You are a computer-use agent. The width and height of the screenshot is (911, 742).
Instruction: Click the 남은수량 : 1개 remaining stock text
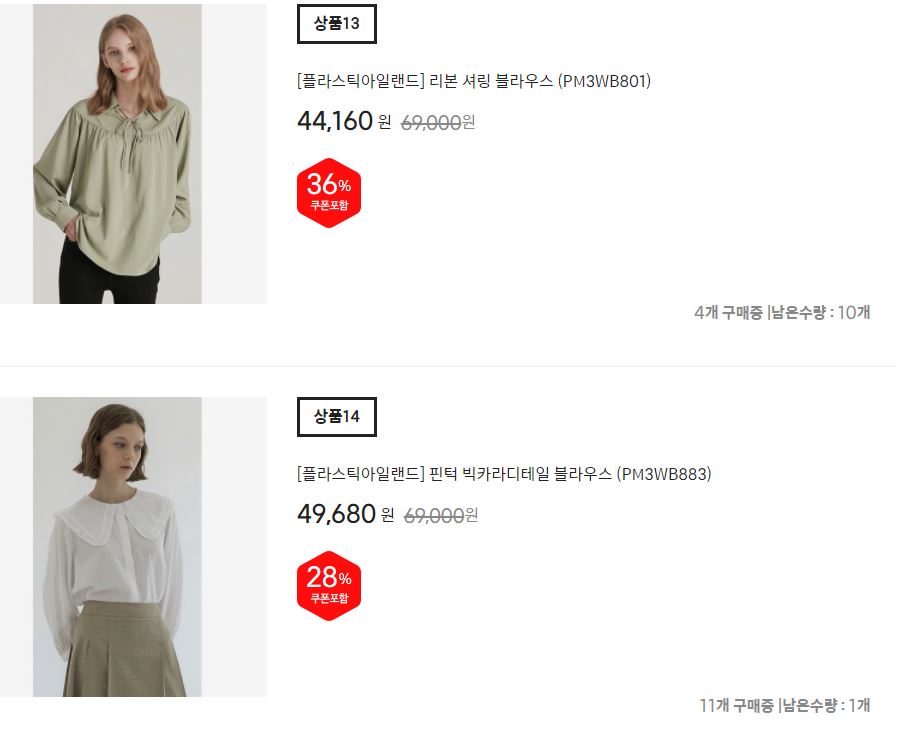(826, 705)
